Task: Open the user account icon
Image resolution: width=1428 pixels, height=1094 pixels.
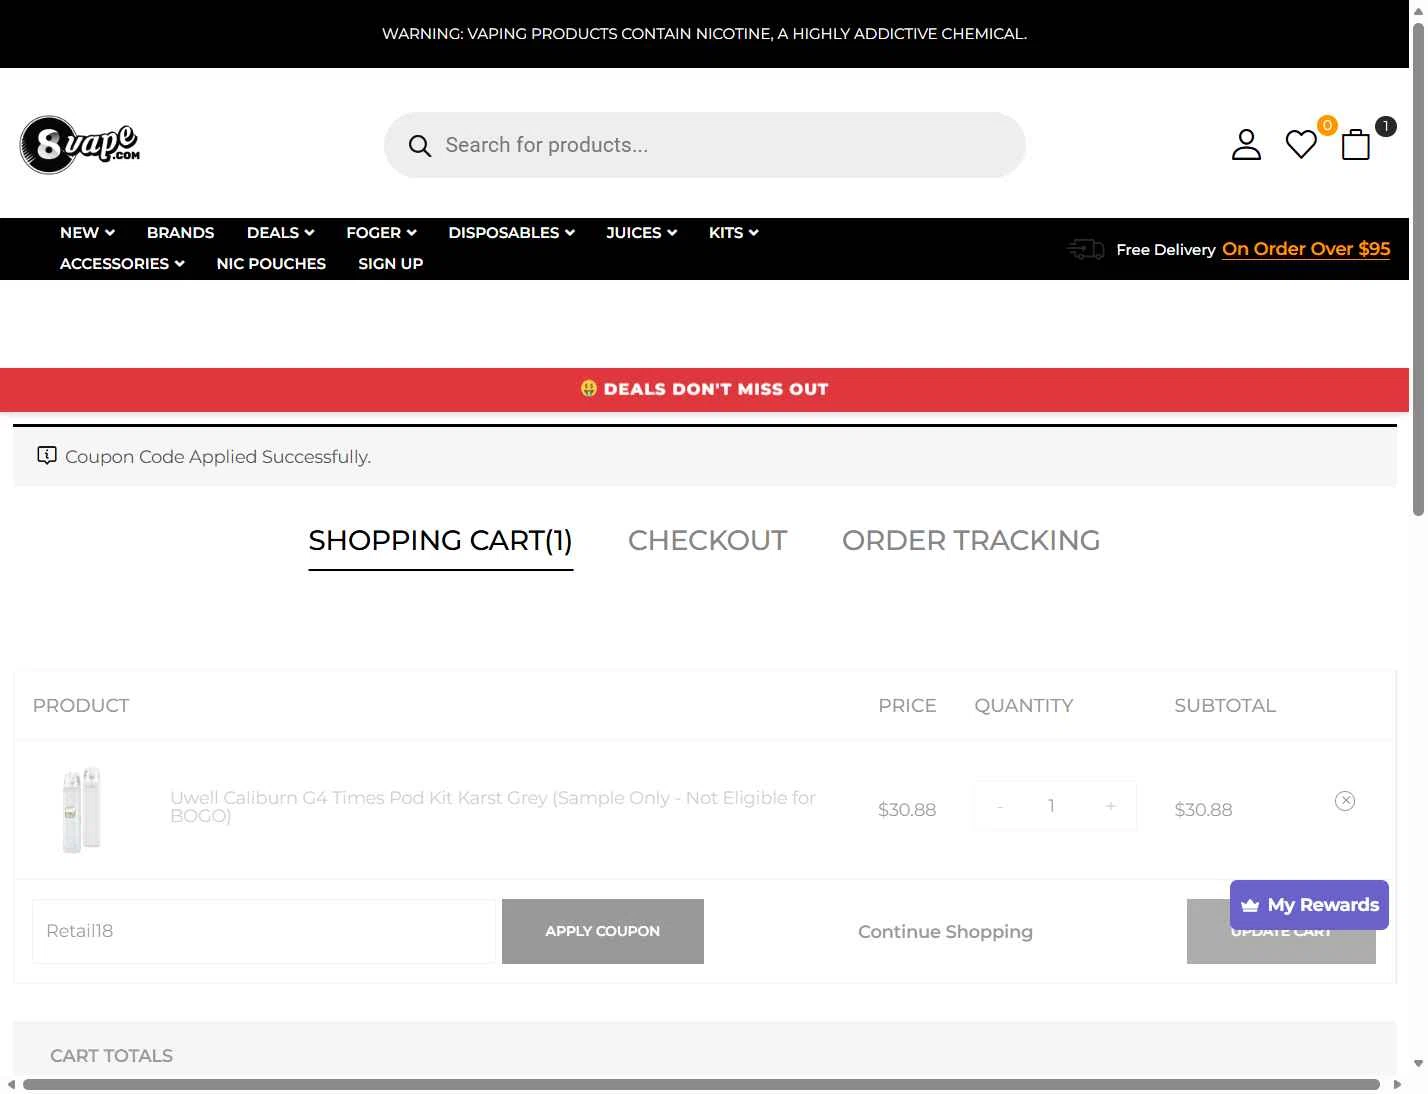Action: coord(1246,144)
